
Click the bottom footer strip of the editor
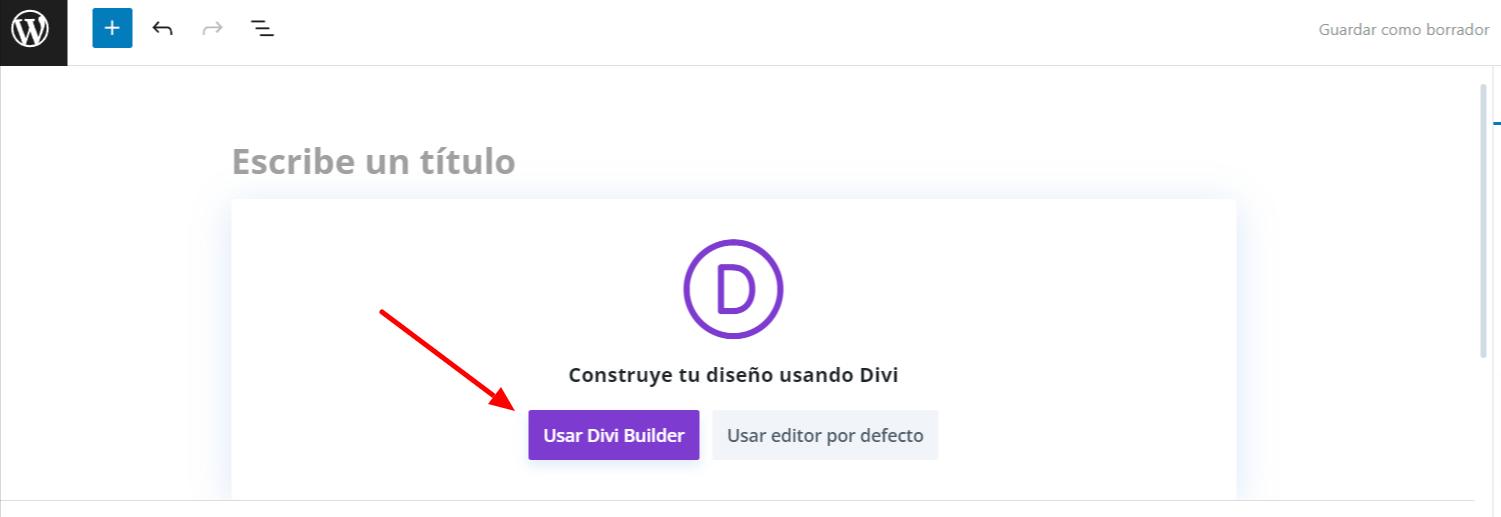(x=737, y=509)
